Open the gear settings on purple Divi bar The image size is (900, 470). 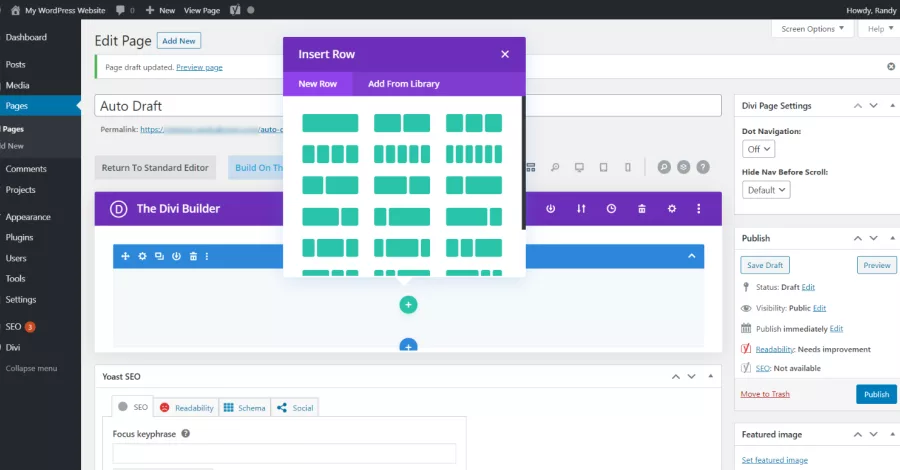[672, 208]
